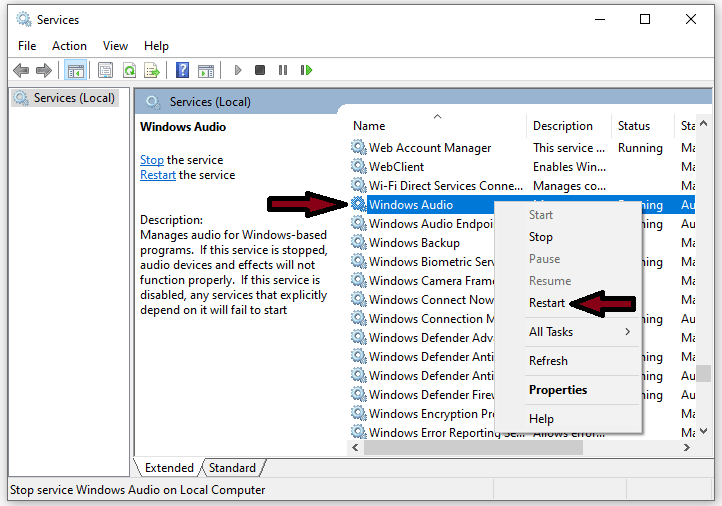Click gear icon beside Windows Connect Now
The height and width of the screenshot is (506, 722).
(359, 299)
